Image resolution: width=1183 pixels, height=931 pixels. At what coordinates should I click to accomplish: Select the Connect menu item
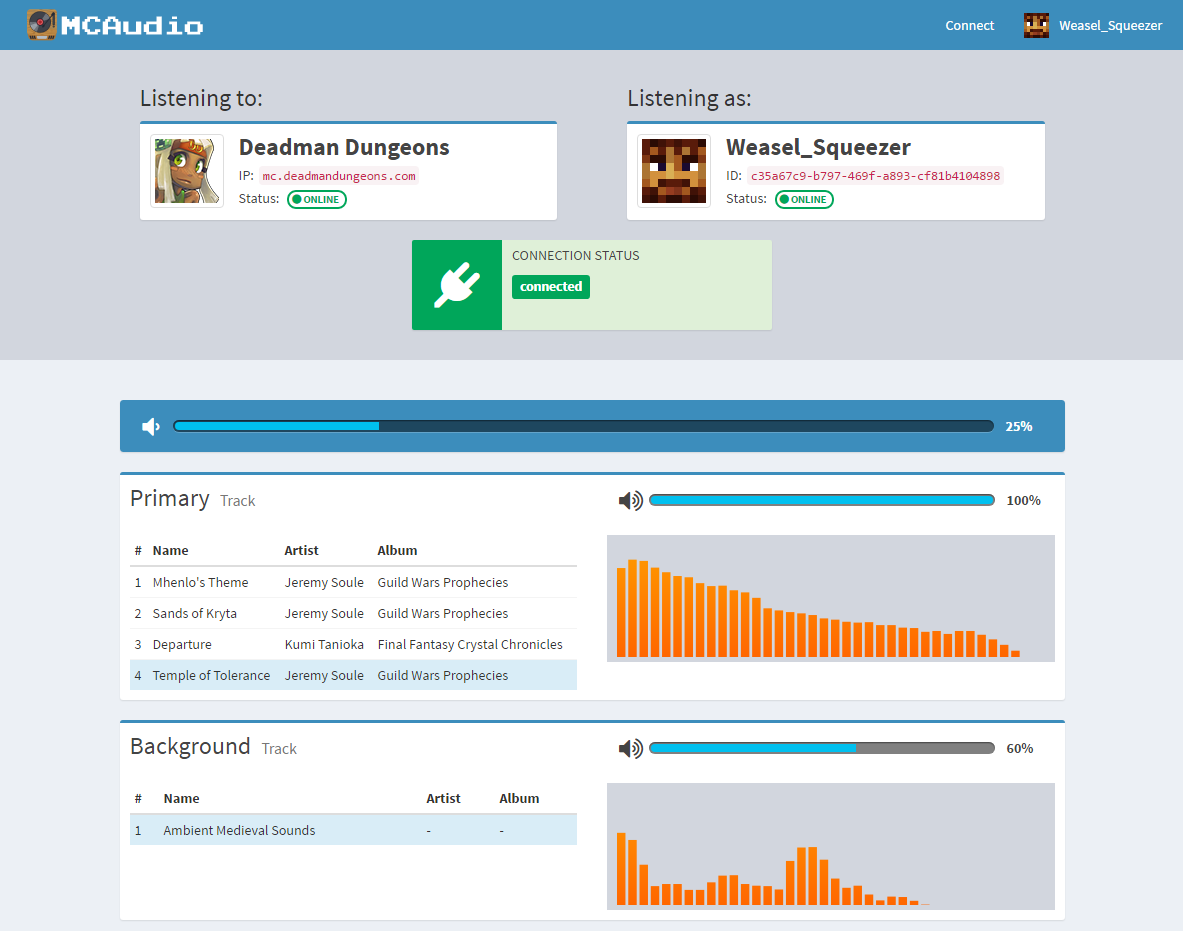pyautogui.click(x=968, y=25)
